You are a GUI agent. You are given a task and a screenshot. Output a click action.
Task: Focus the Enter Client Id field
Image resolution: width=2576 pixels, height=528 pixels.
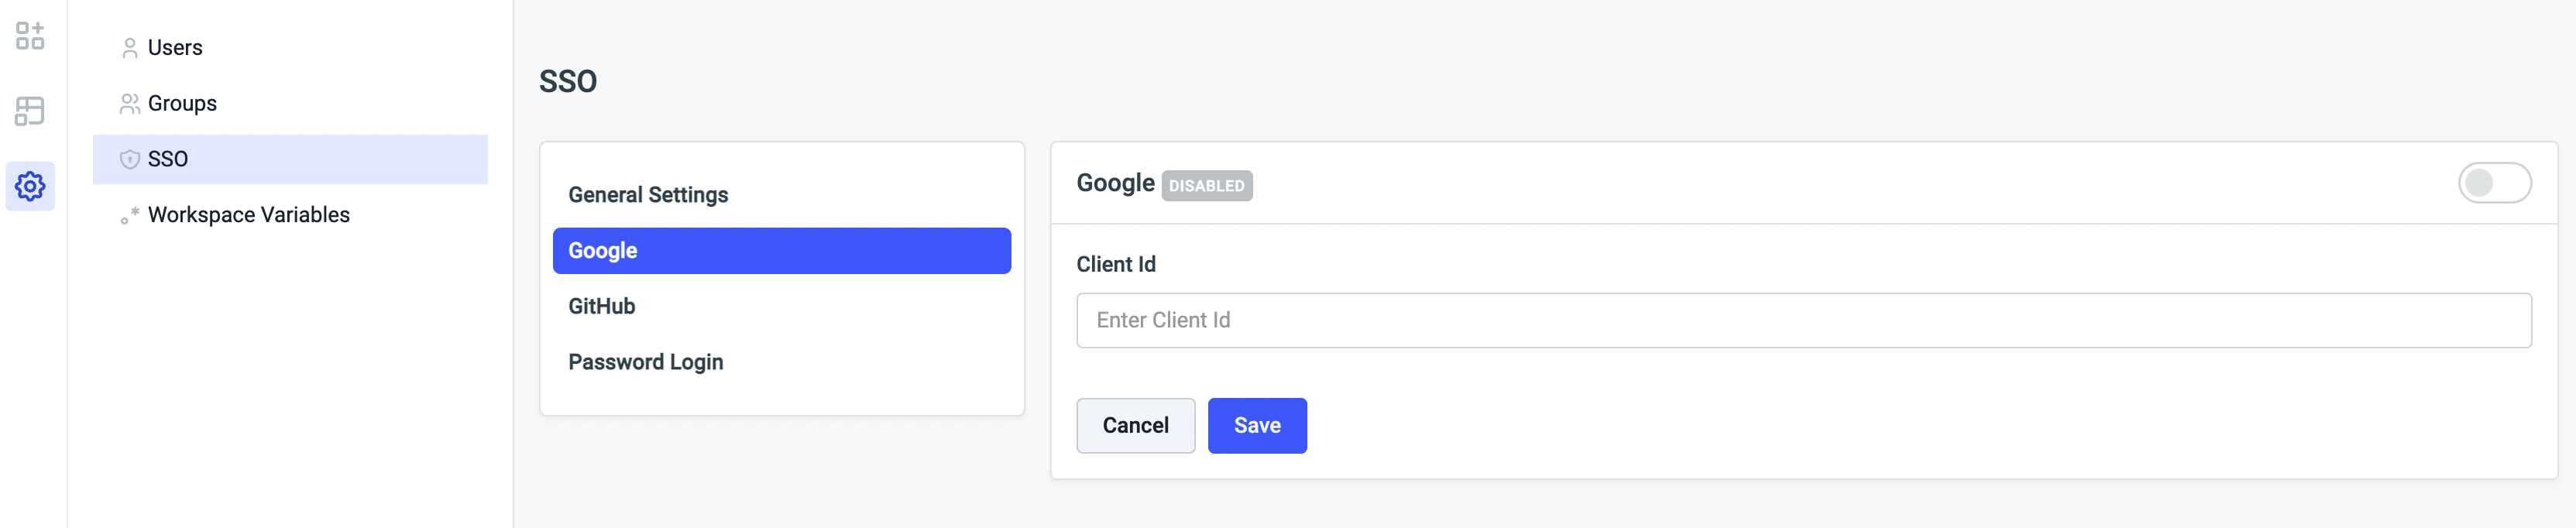[x=1803, y=321]
